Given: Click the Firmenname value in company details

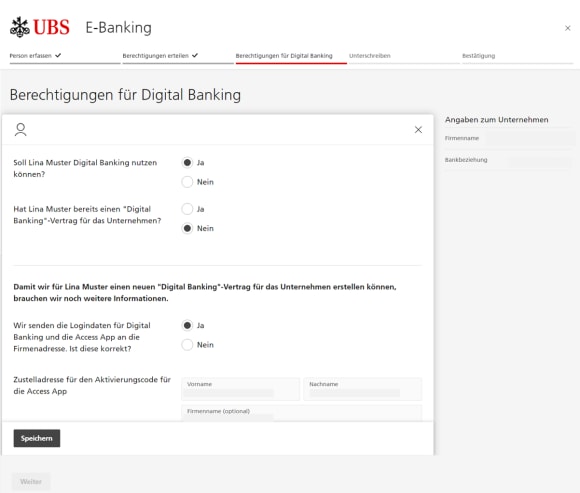Looking at the screenshot, I should [x=530, y=138].
